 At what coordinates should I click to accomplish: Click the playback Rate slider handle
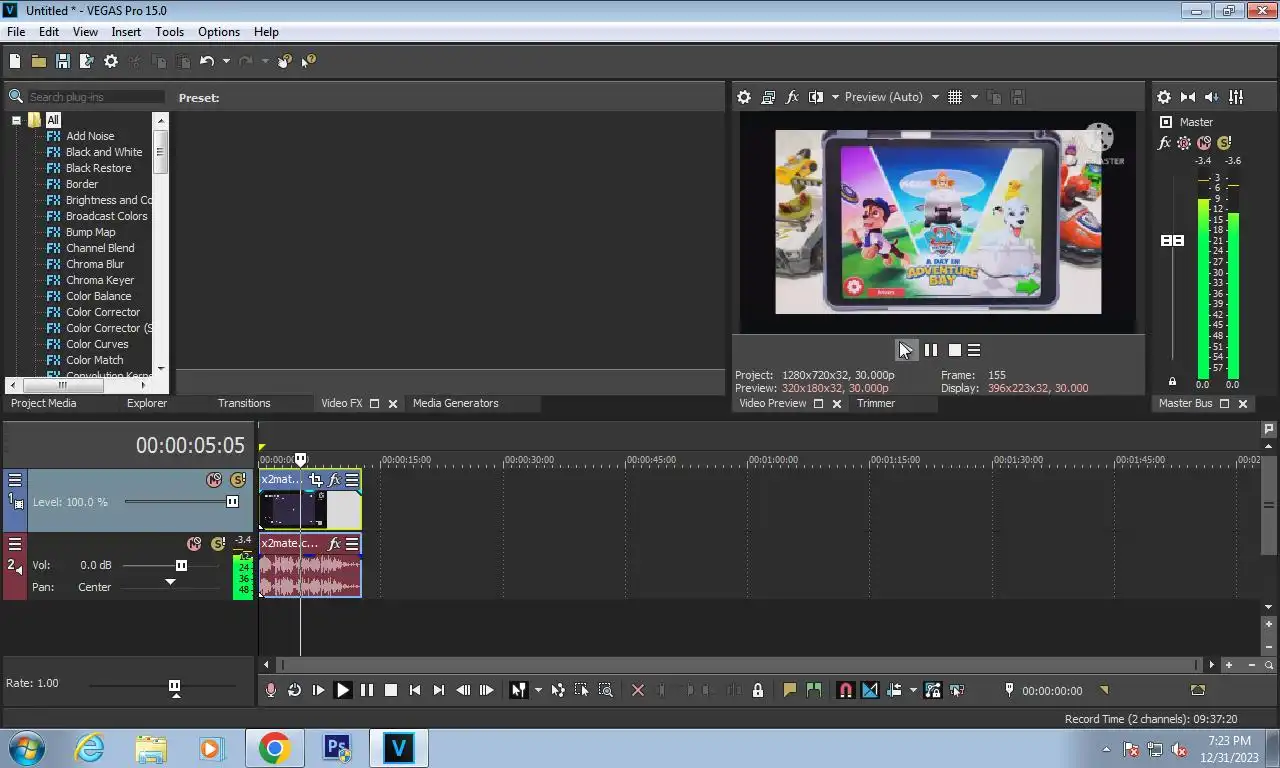(x=174, y=686)
